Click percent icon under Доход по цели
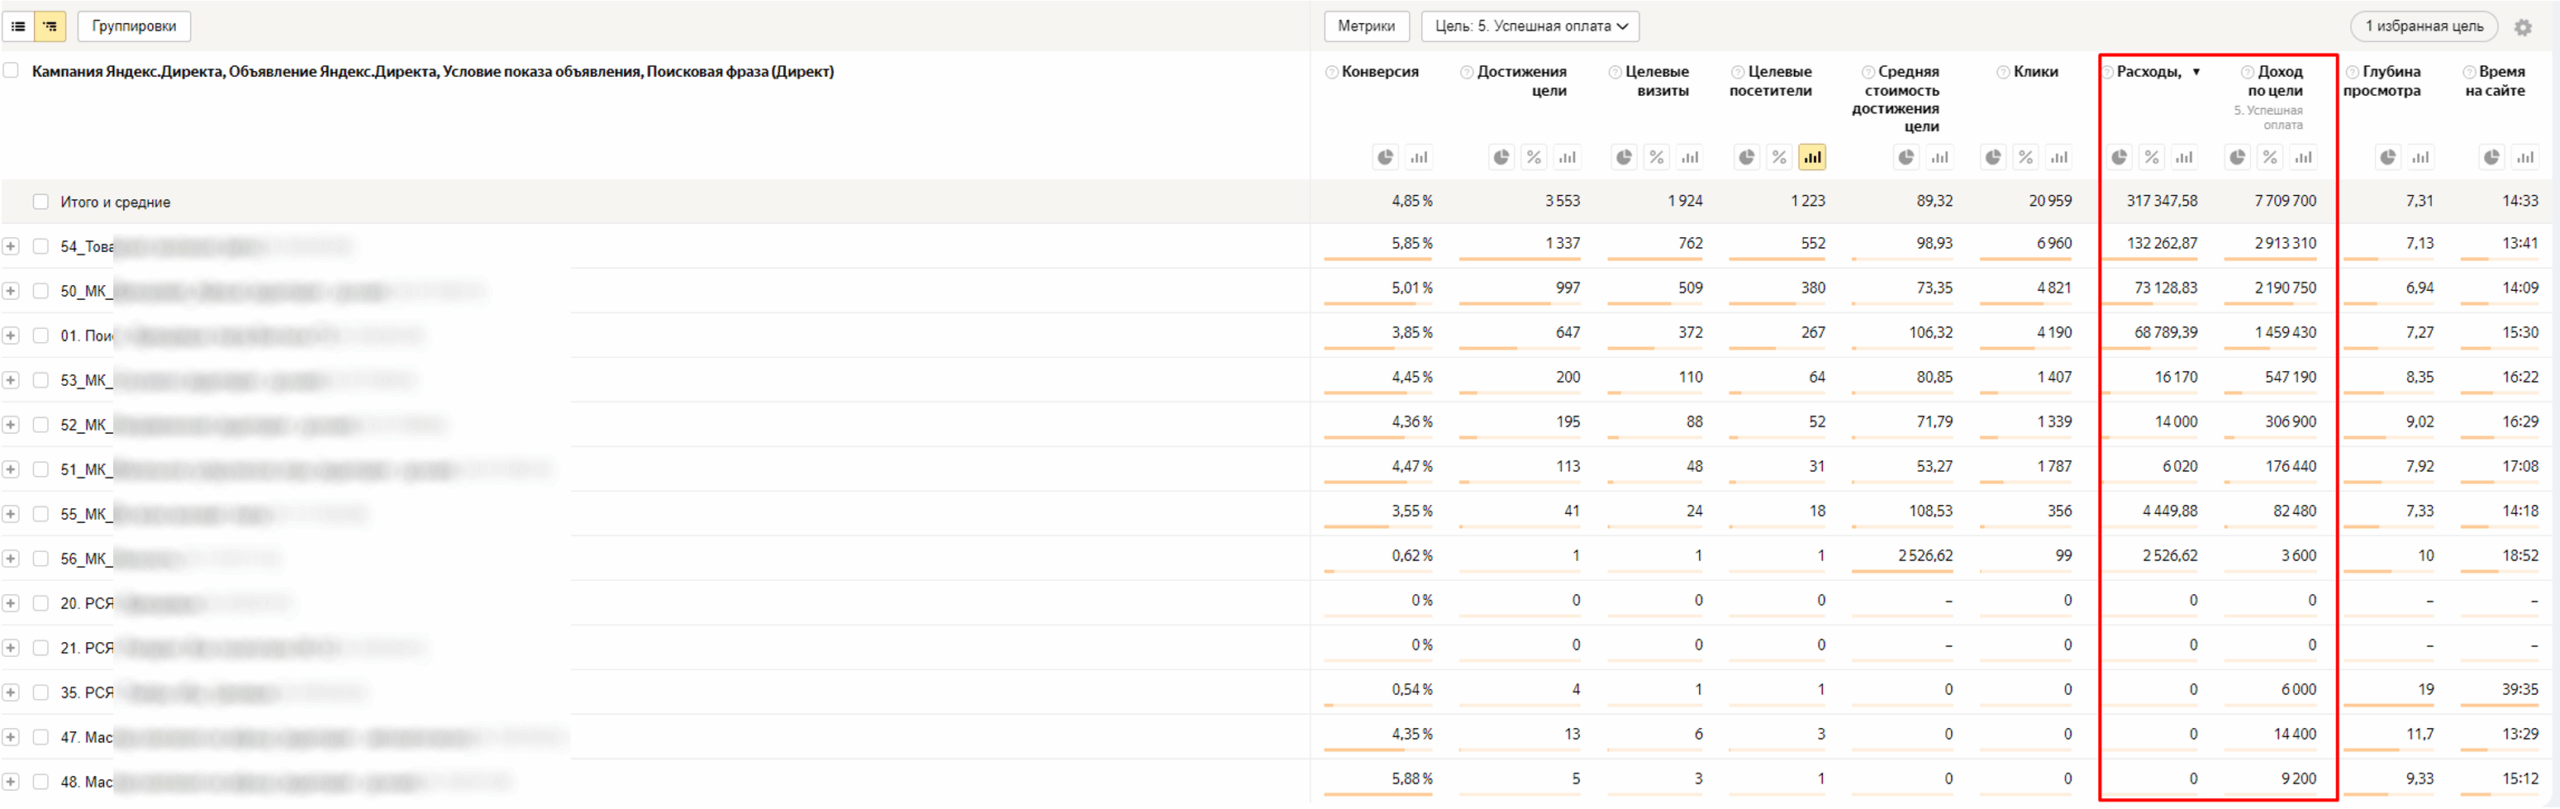Image resolution: width=2560 pixels, height=809 pixels. (x=2270, y=157)
